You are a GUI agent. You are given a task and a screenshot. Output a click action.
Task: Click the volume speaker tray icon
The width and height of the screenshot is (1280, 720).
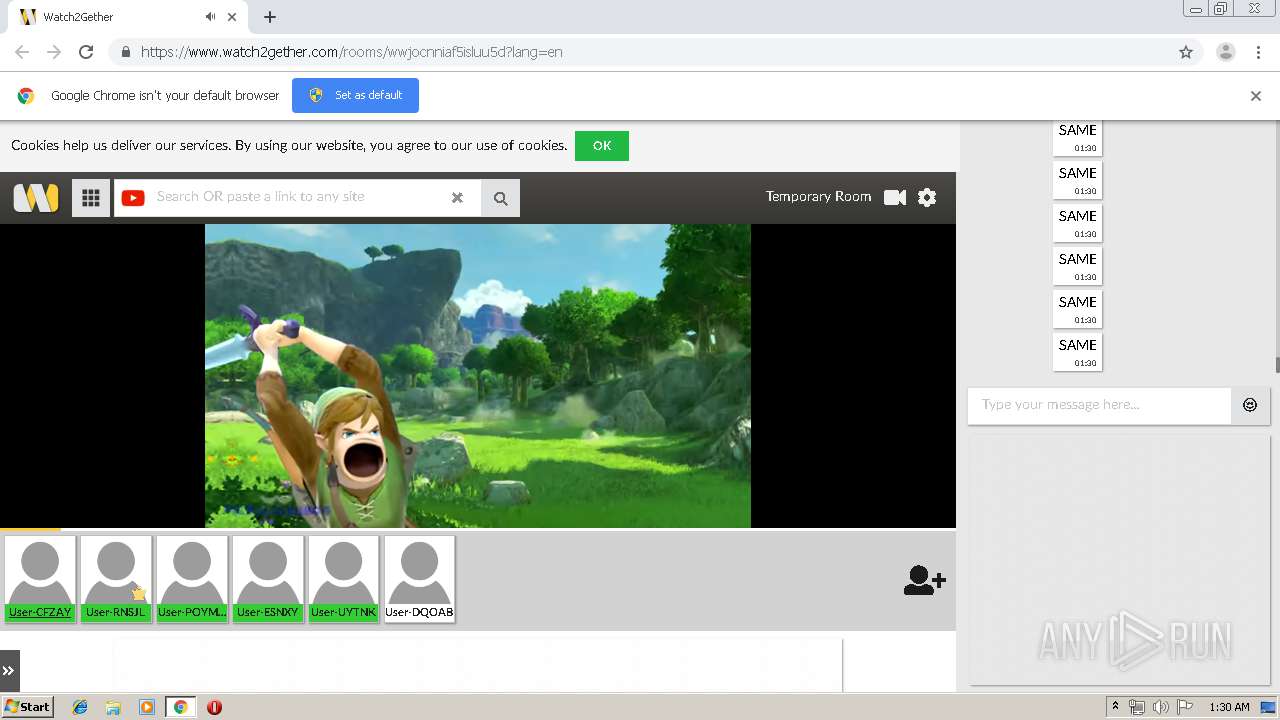1160,707
